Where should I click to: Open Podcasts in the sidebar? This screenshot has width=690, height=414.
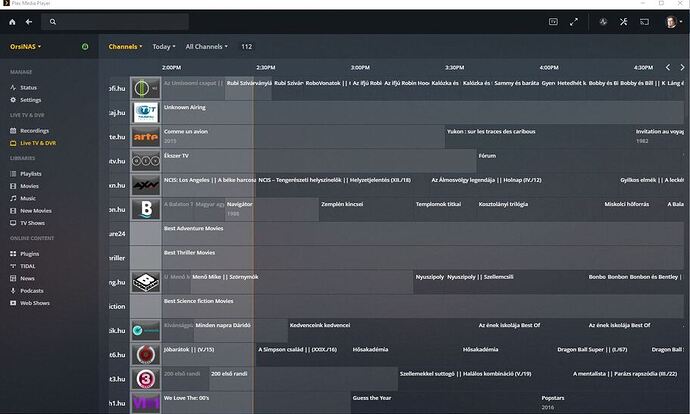coord(32,291)
